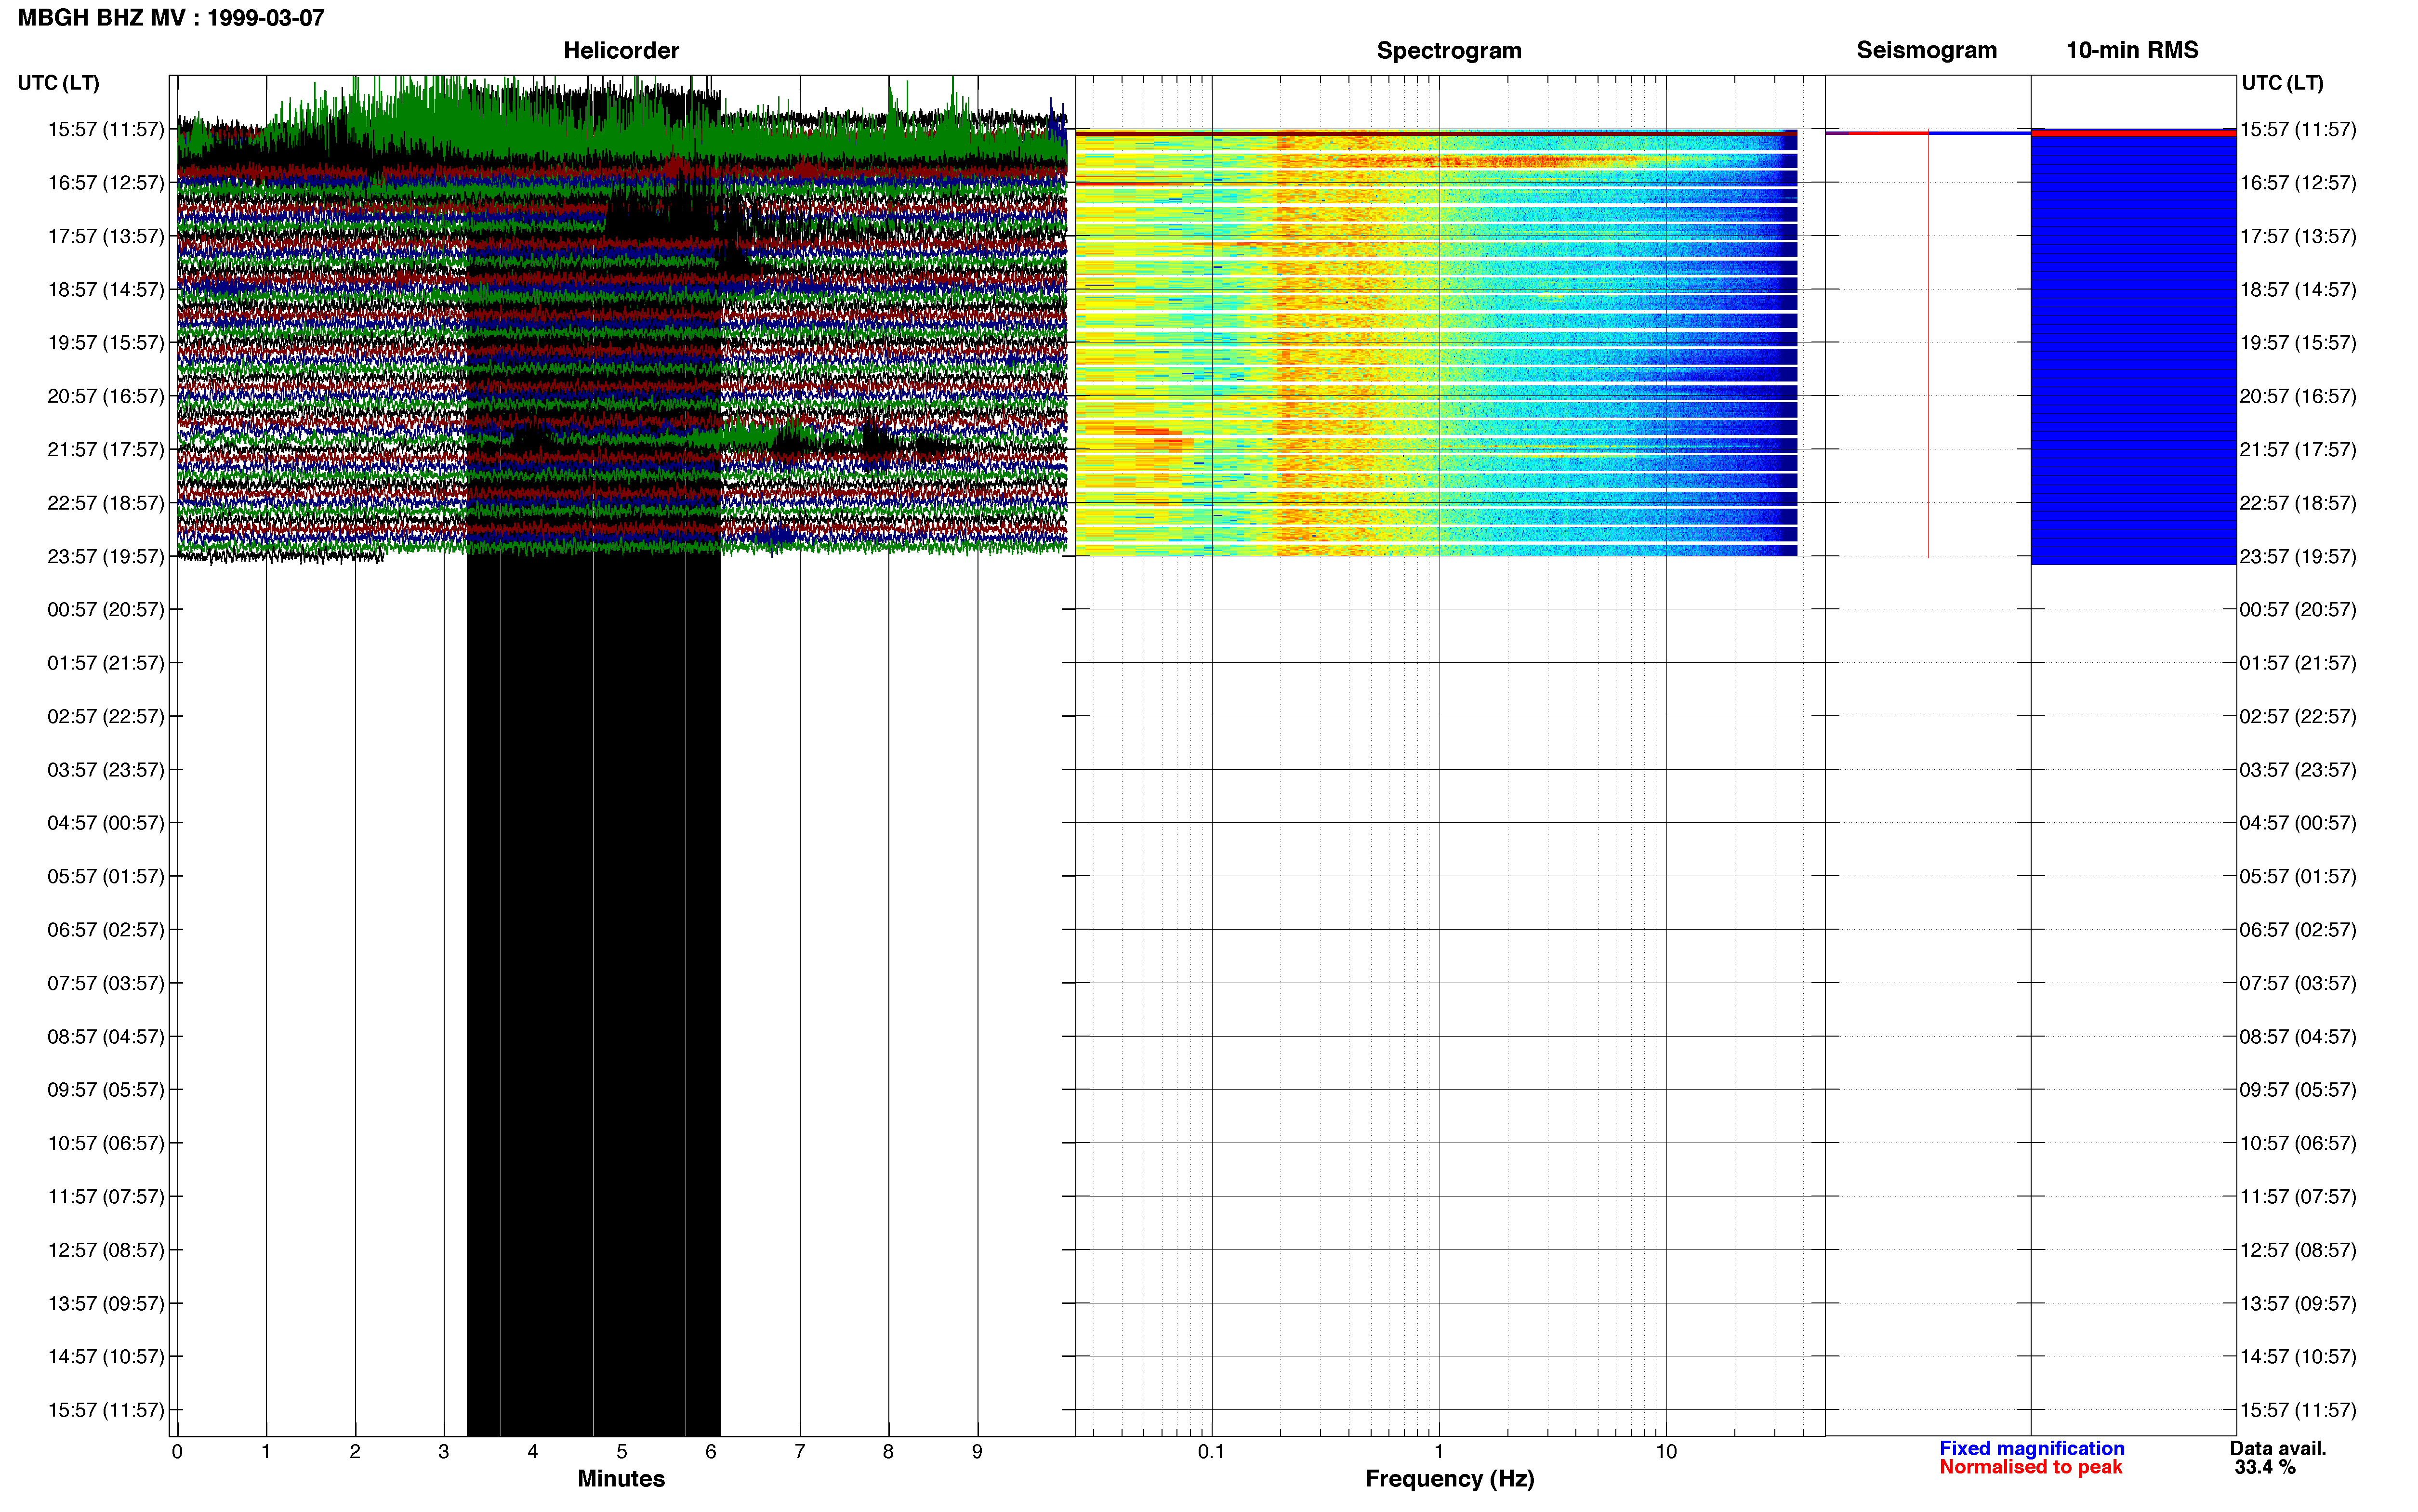Click left time label 15:57 (11:57) at top
This screenshot has height=1512, width=2418.
pyautogui.click(x=105, y=129)
